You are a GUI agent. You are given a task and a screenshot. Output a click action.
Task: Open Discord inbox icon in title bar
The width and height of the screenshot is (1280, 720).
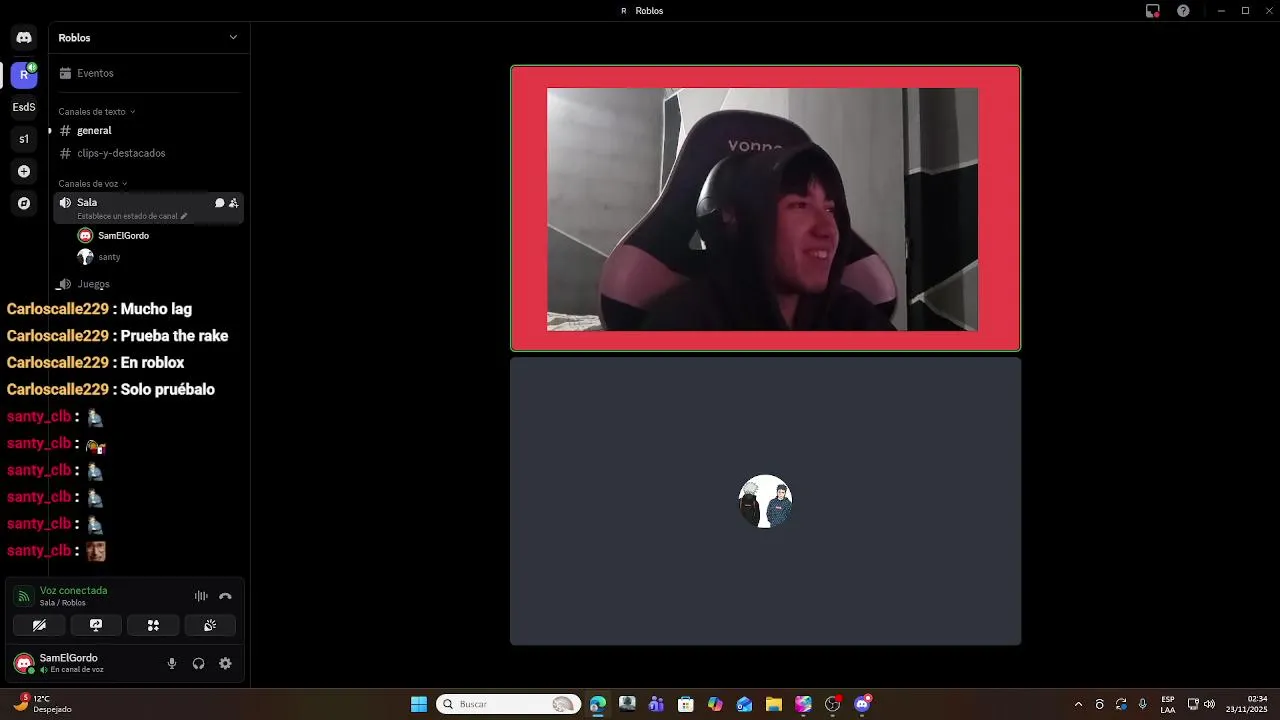[x=1152, y=11]
